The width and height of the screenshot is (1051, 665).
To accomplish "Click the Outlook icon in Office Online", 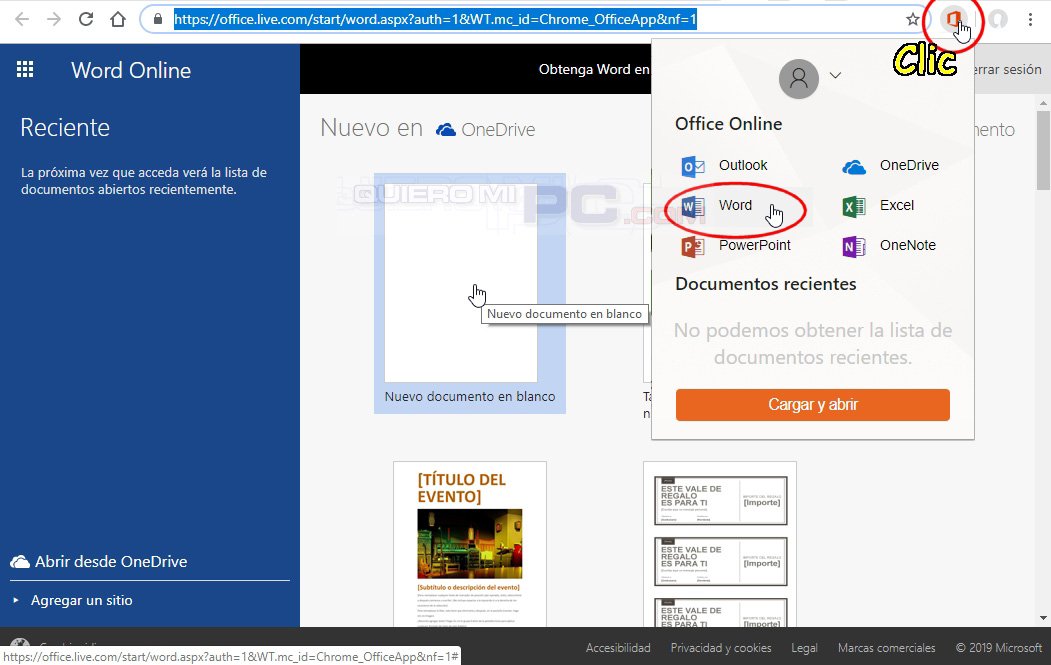I will click(x=692, y=166).
